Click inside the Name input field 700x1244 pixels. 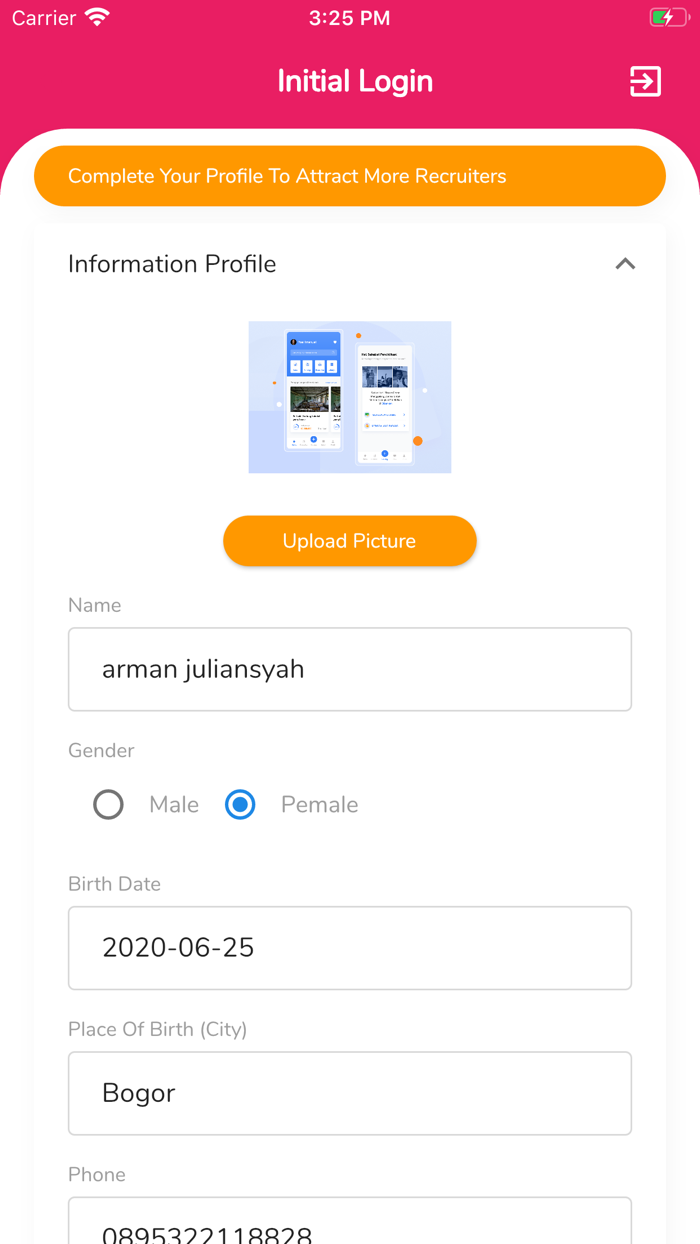[x=349, y=669]
